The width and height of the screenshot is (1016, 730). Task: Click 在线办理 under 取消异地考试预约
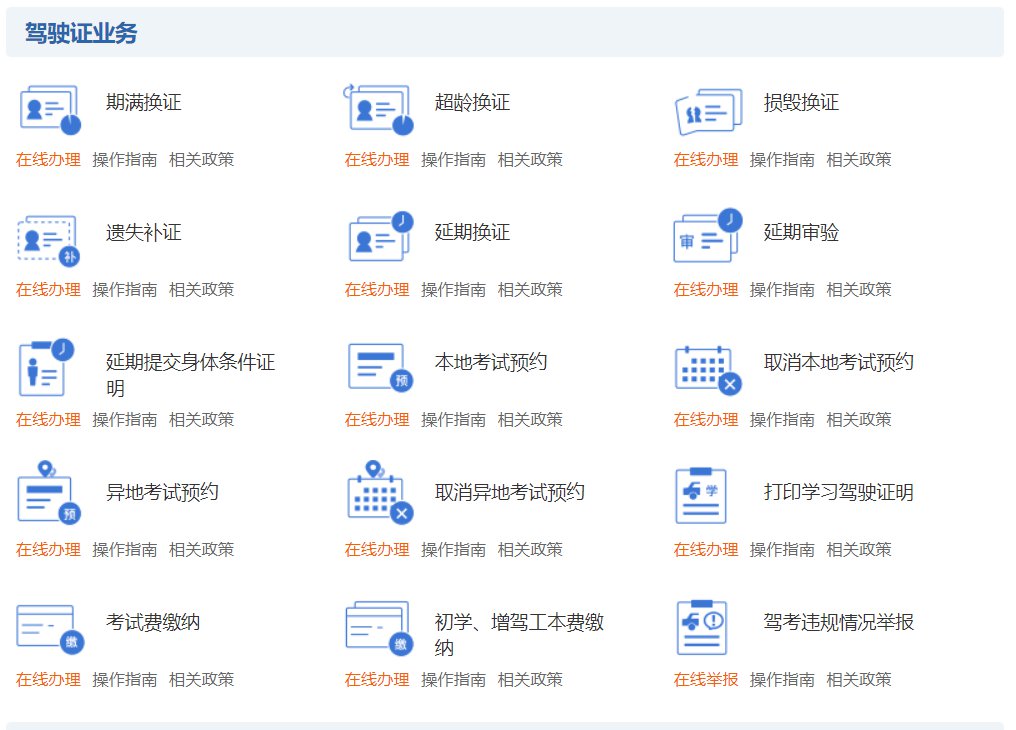pyautogui.click(x=377, y=550)
